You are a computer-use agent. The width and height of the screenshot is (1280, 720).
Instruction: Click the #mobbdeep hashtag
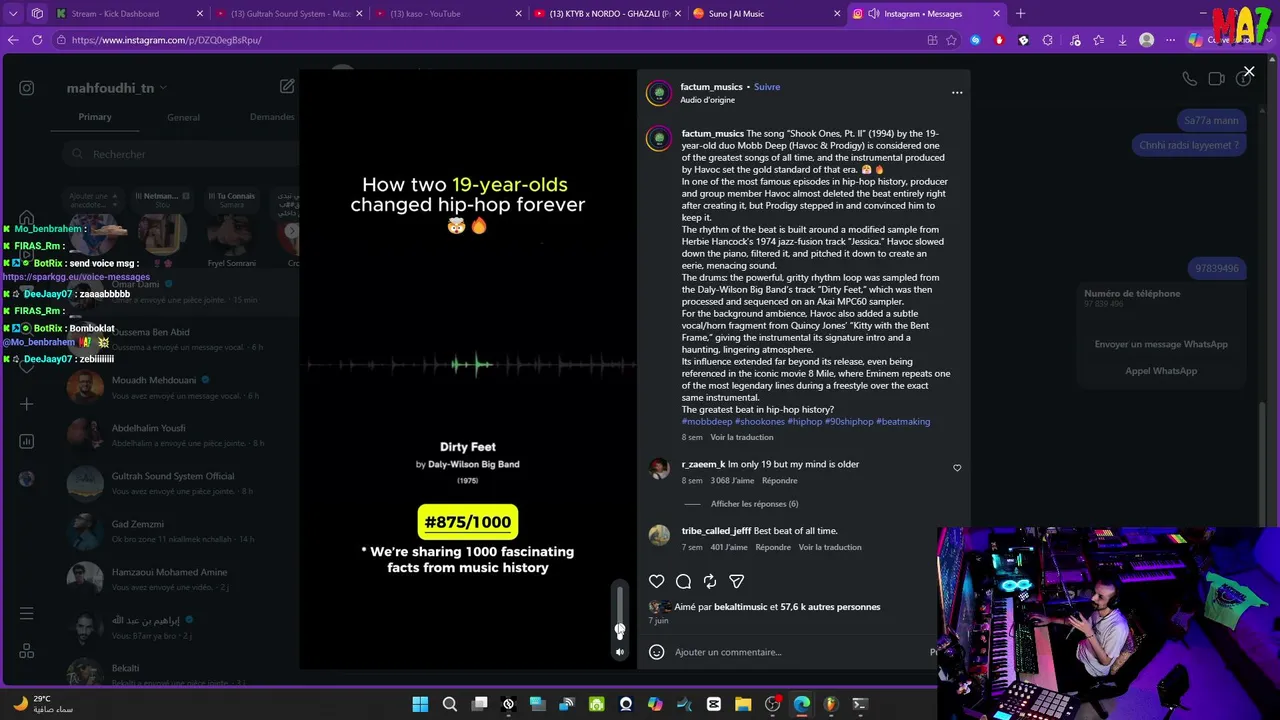click(x=707, y=422)
